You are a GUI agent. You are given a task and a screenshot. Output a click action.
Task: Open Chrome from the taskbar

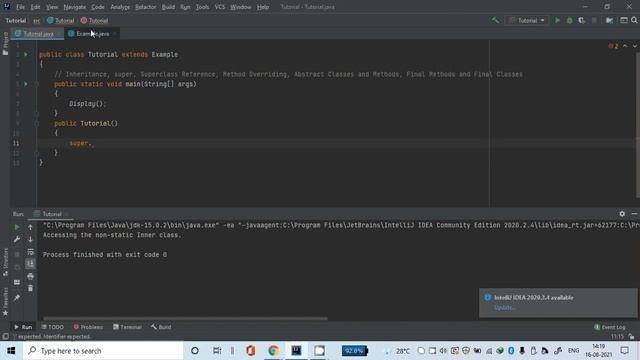pos(273,351)
